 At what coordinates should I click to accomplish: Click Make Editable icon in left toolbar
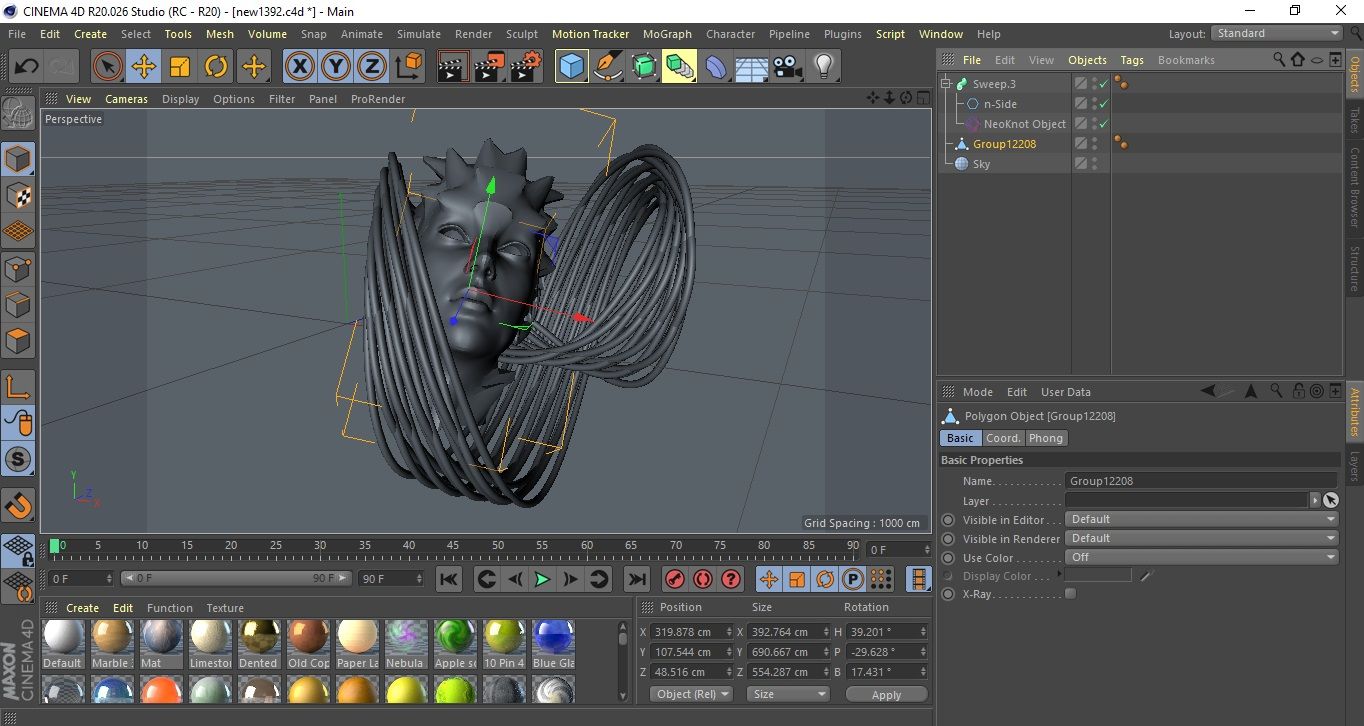[19, 113]
